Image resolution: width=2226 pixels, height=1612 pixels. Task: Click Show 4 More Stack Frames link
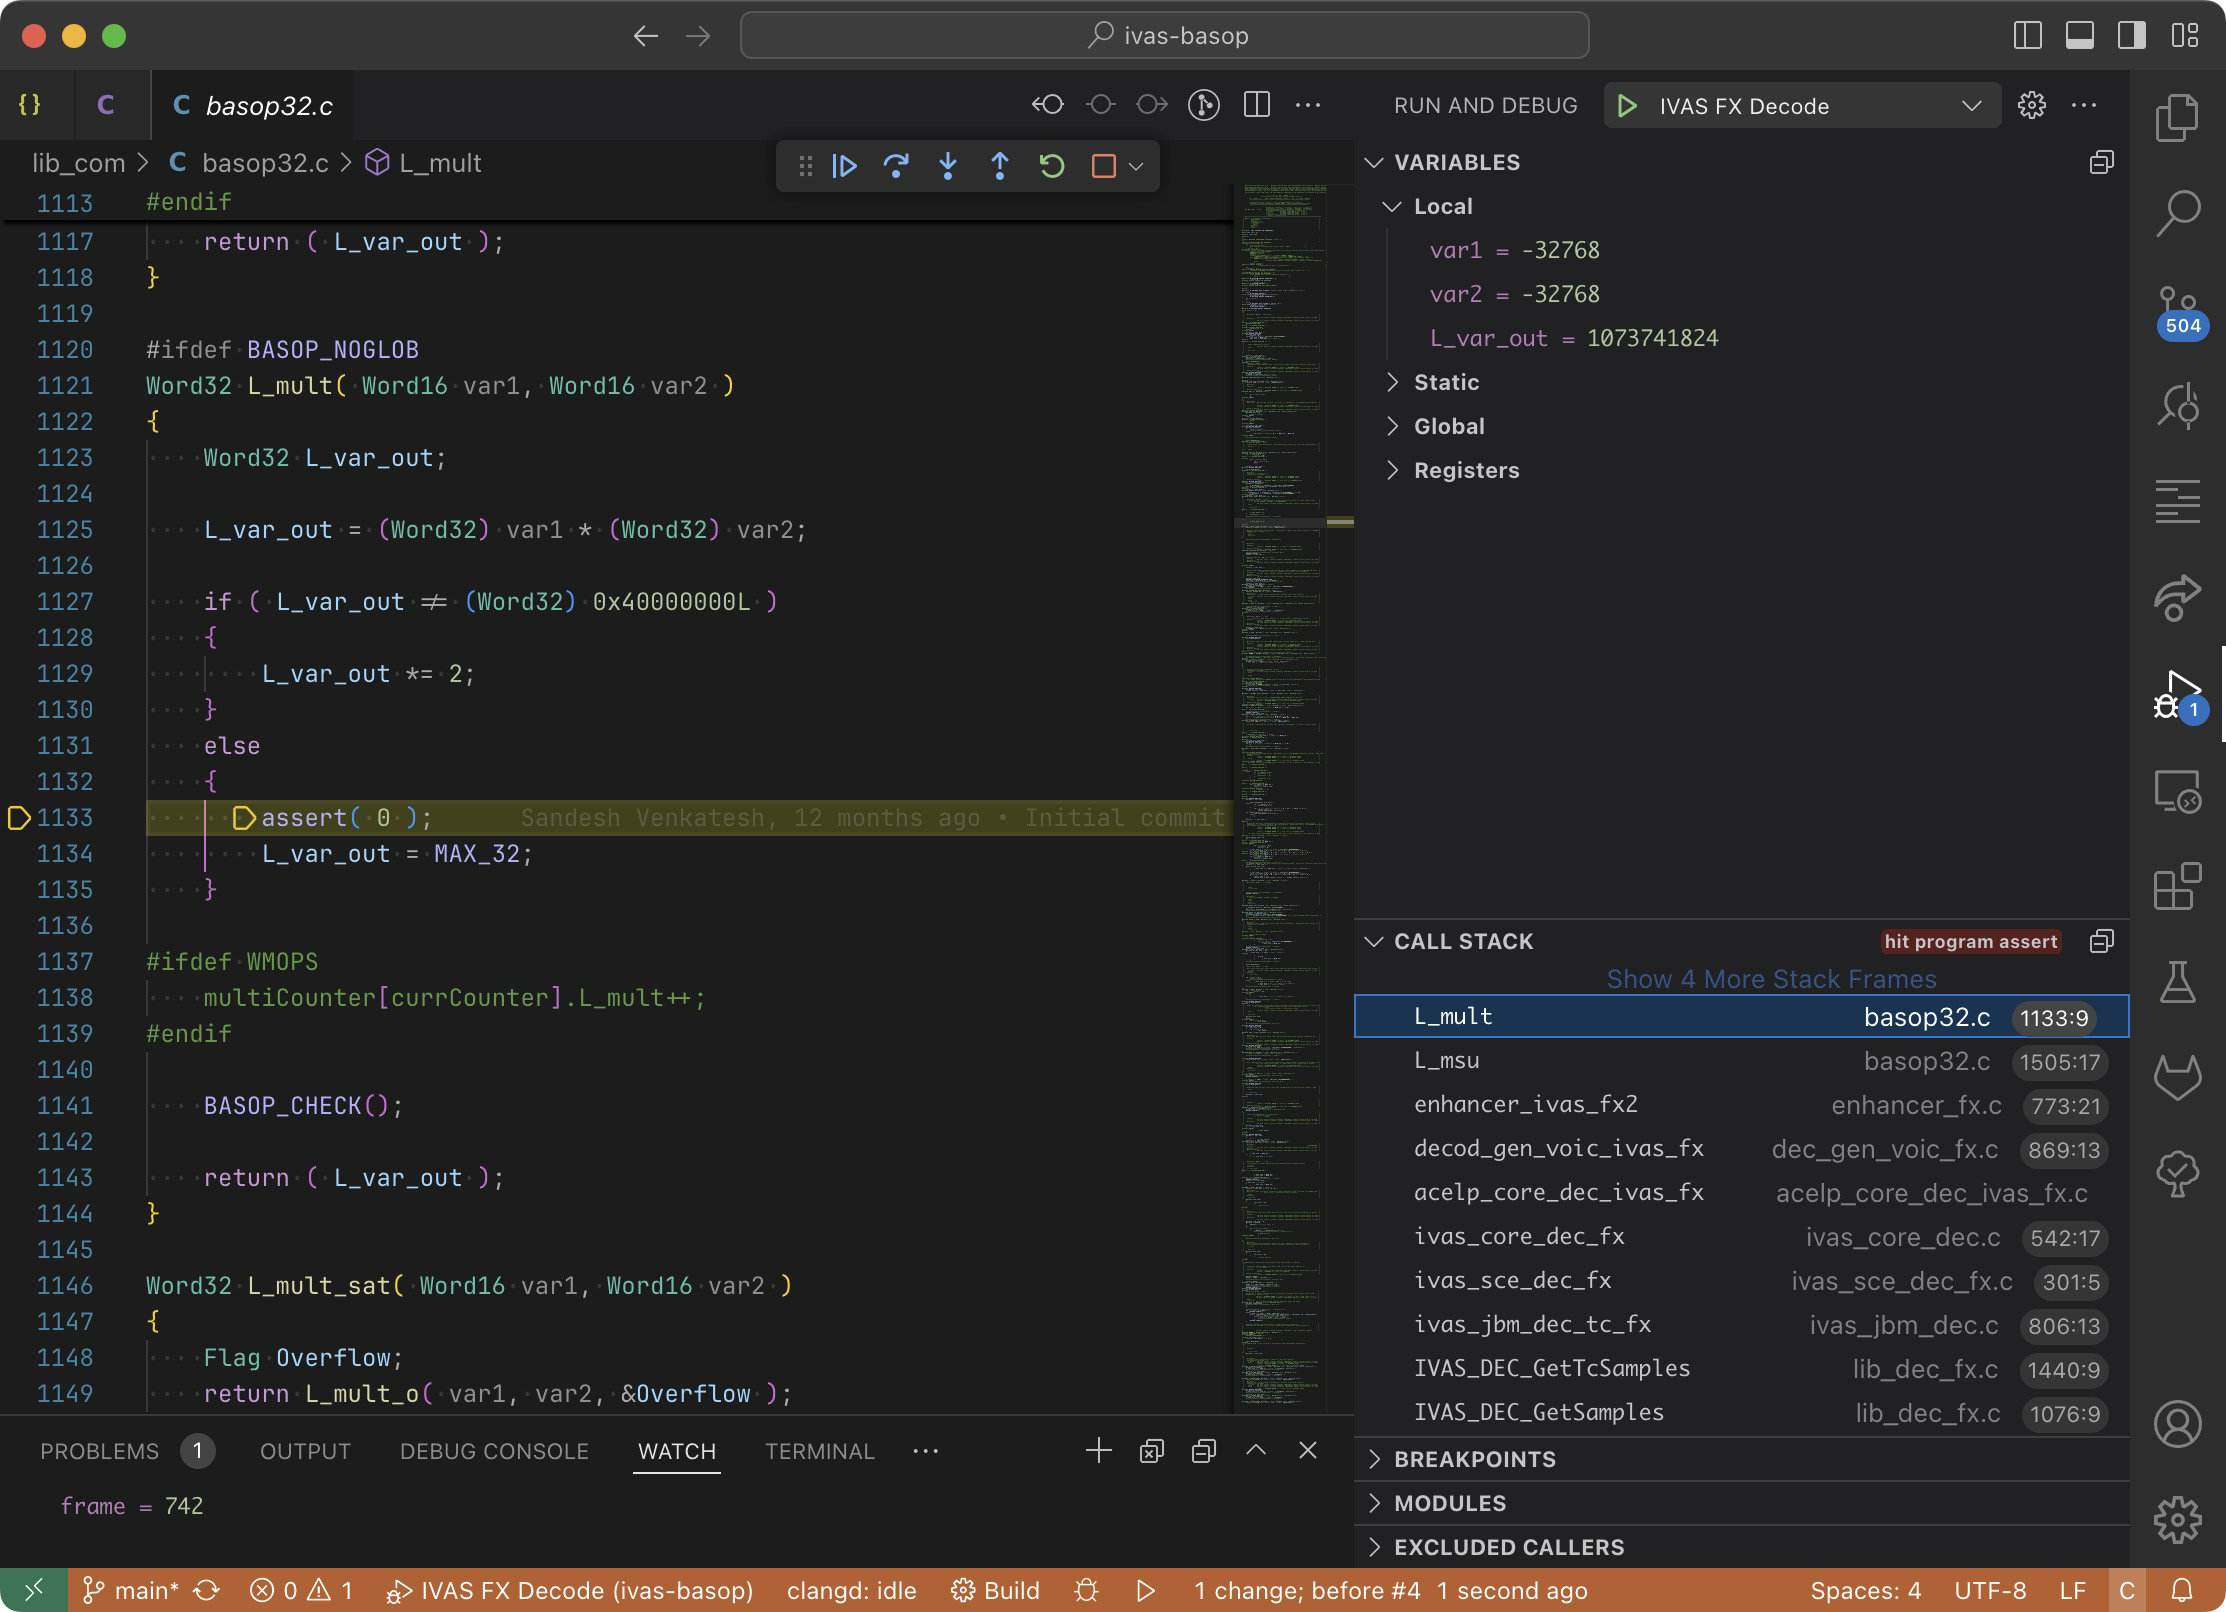tap(1771, 979)
